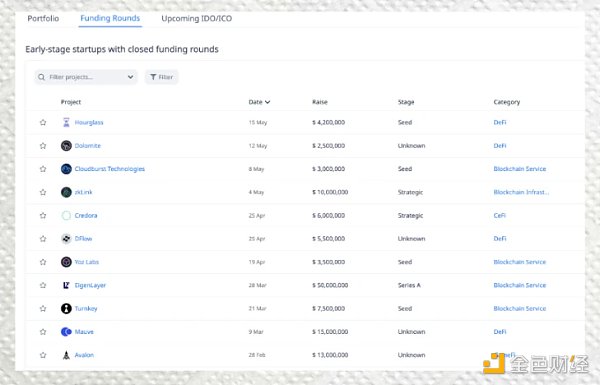Sort by the Date column header
The width and height of the screenshot is (600, 385).
tap(259, 102)
